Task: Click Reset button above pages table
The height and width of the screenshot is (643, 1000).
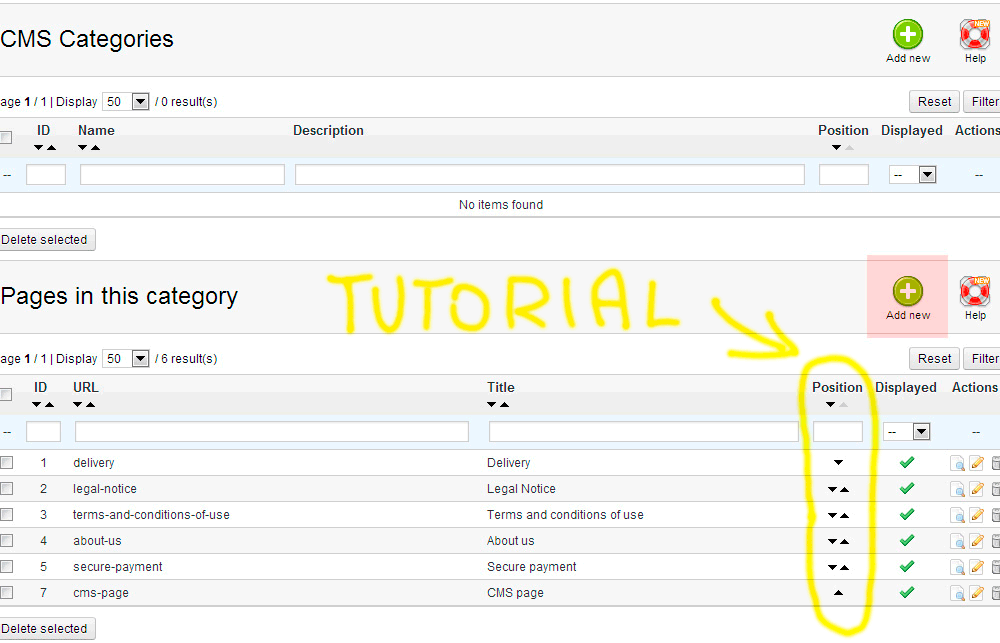Action: tap(934, 358)
